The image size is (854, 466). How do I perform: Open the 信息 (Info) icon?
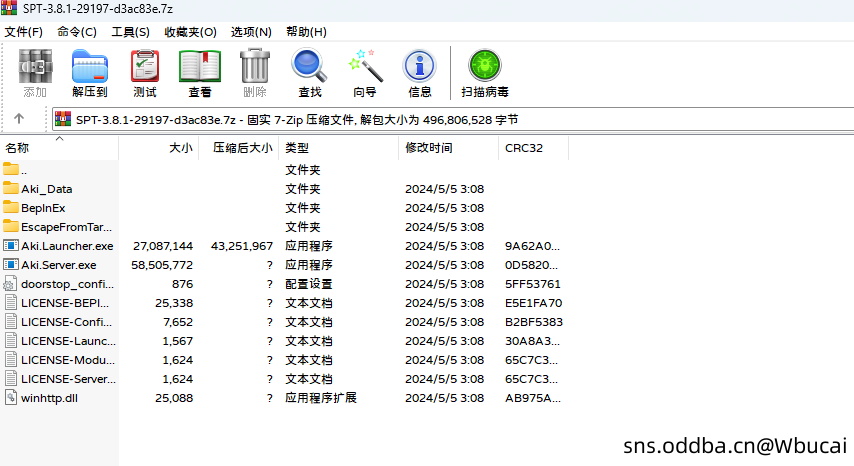(x=419, y=66)
